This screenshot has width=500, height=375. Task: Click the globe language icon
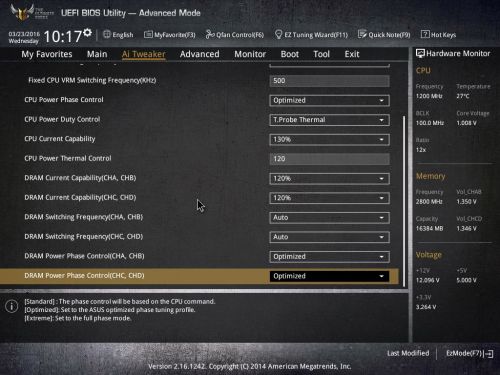coord(107,34)
